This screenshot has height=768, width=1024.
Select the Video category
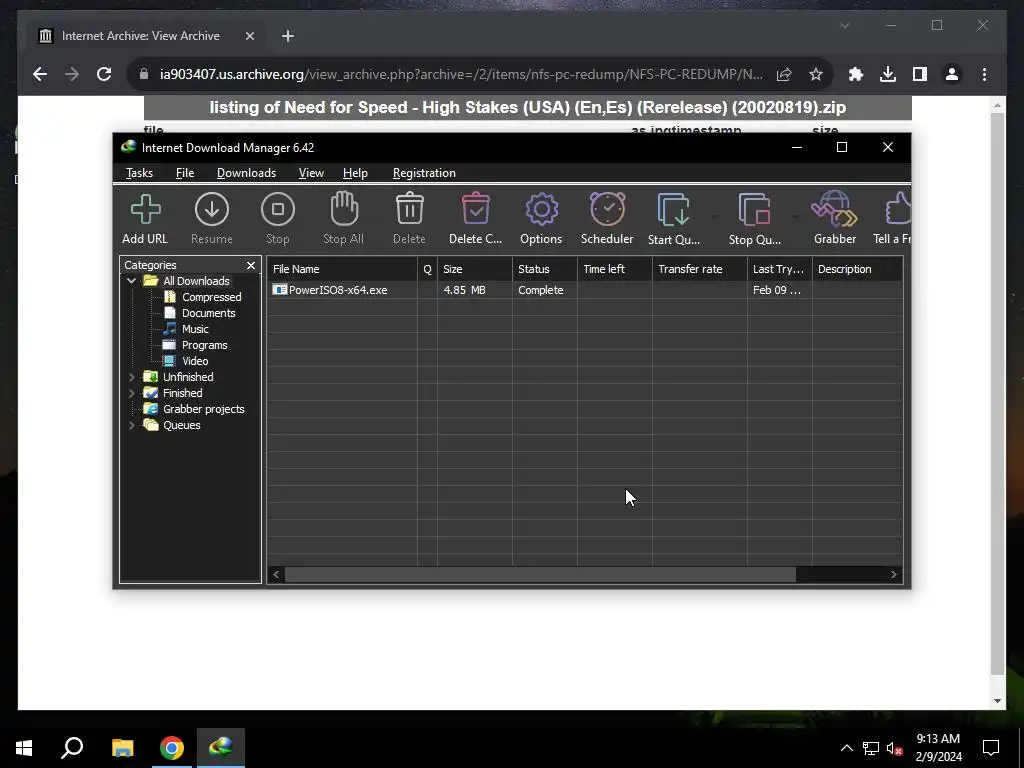195,361
